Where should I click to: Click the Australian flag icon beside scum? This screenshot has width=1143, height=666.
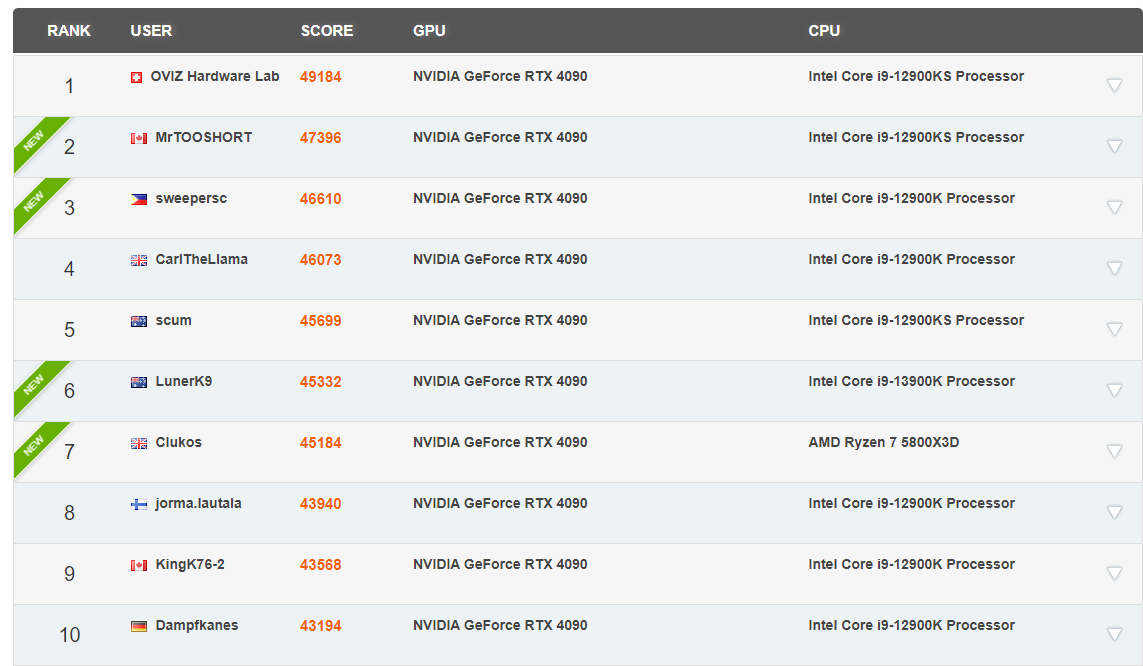click(x=139, y=321)
